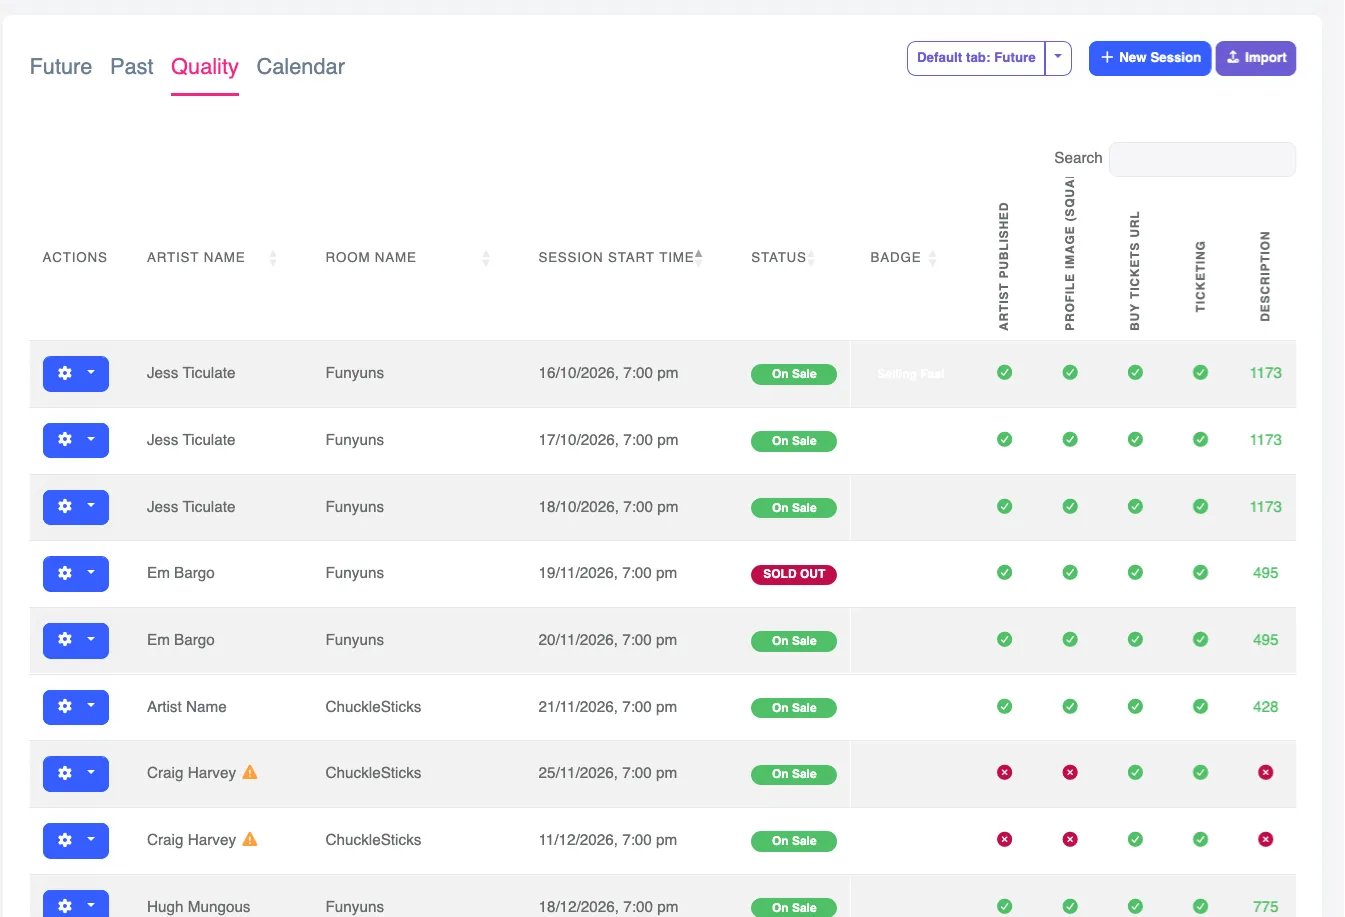Screen dimensions: 1345x917
Task: Click description count 495 for 20/11/2026 session
Action: (x=1265, y=640)
